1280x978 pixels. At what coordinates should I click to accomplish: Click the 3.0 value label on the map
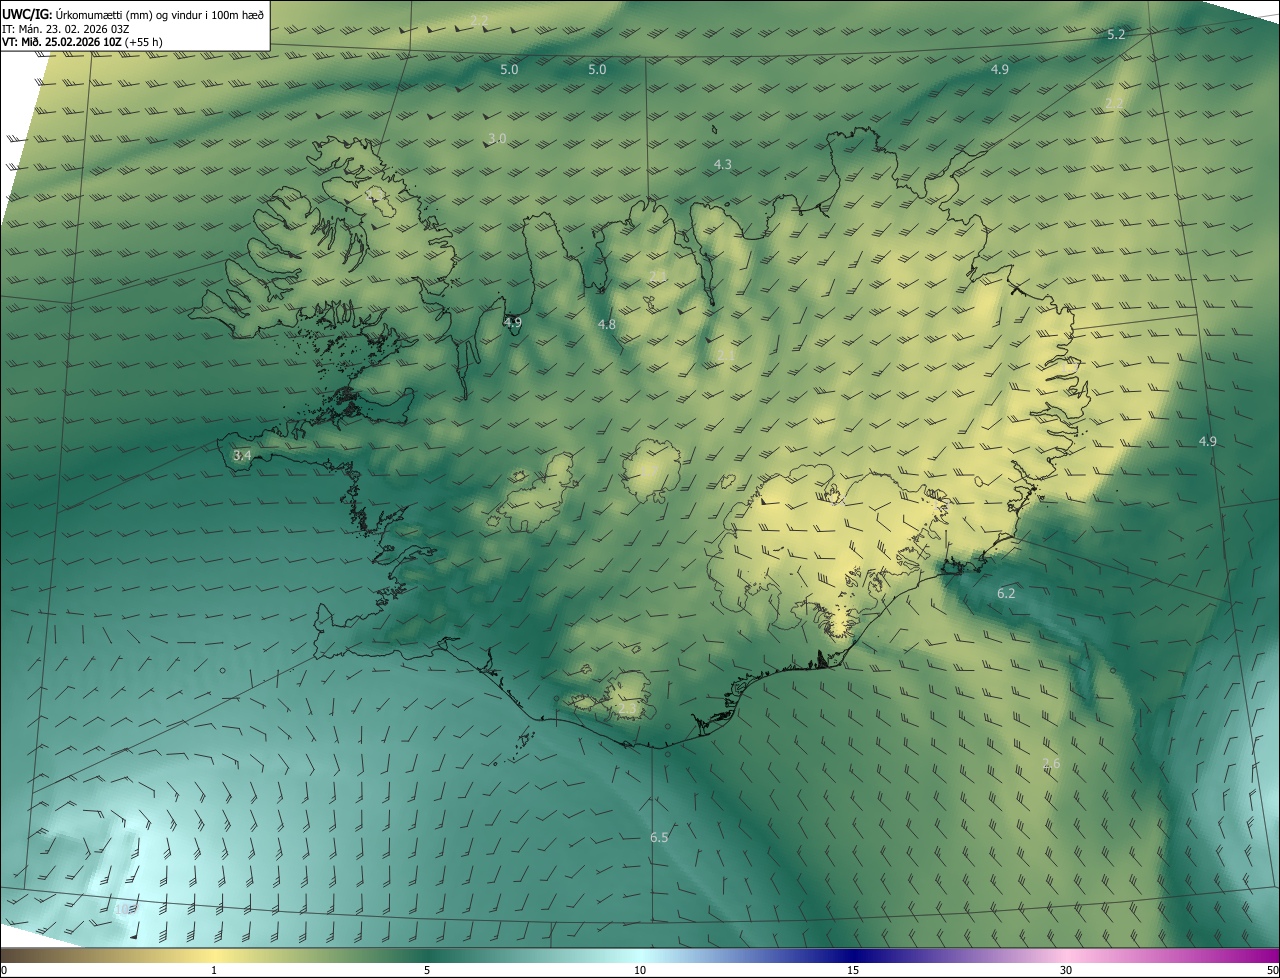(497, 138)
